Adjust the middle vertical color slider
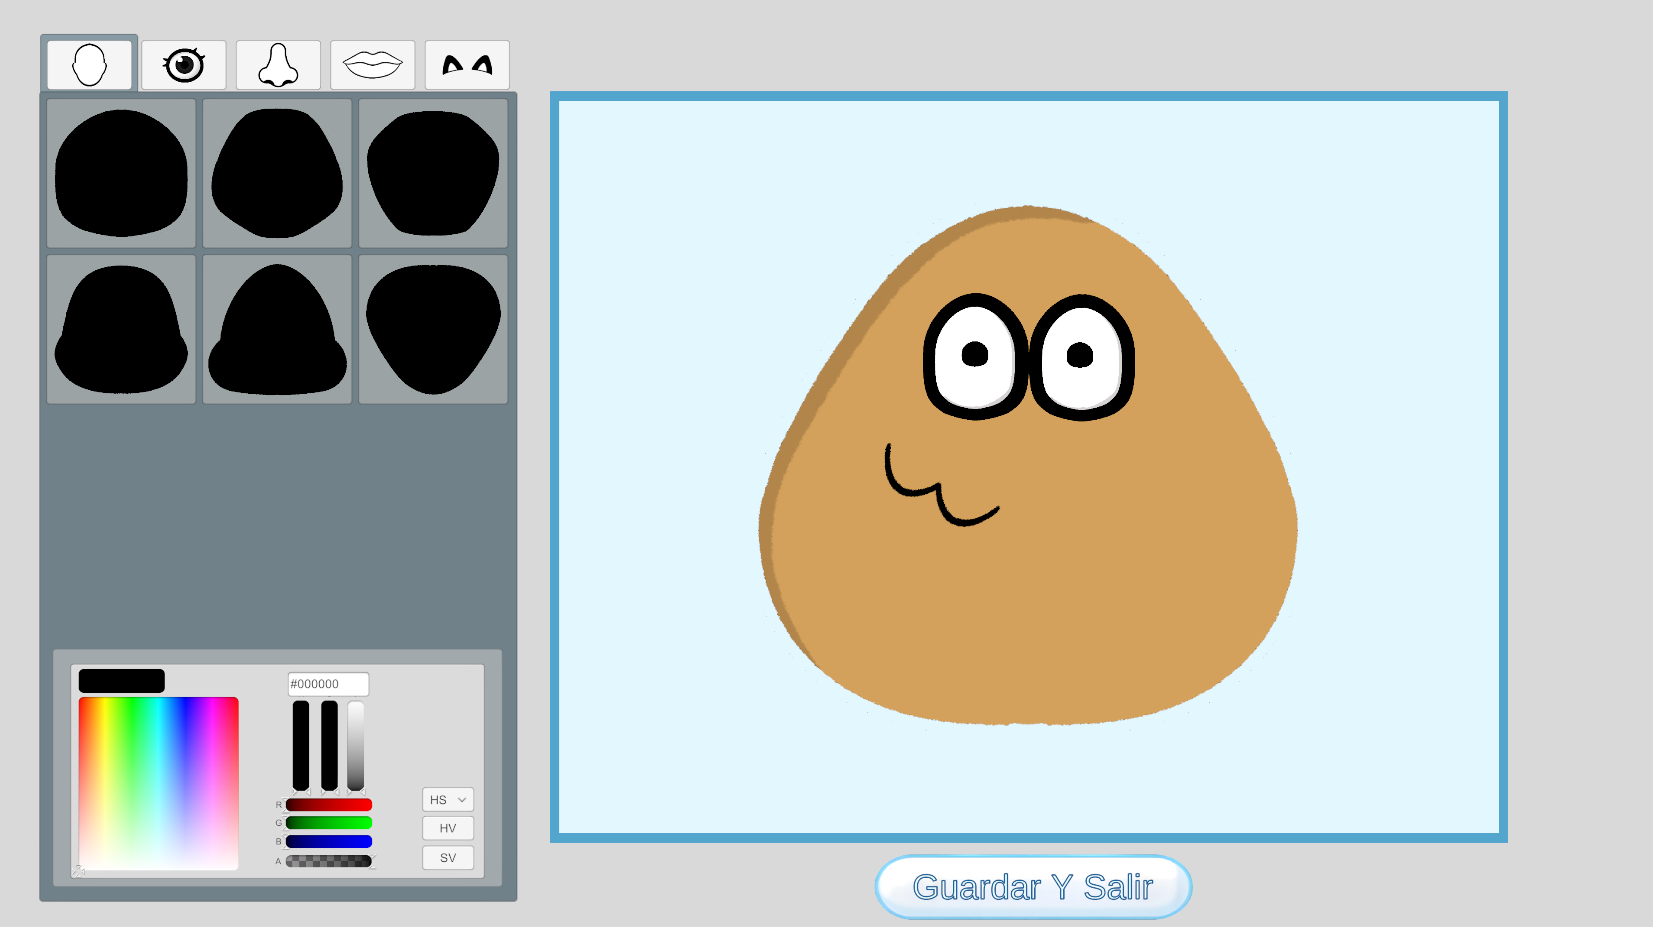 pos(329,746)
